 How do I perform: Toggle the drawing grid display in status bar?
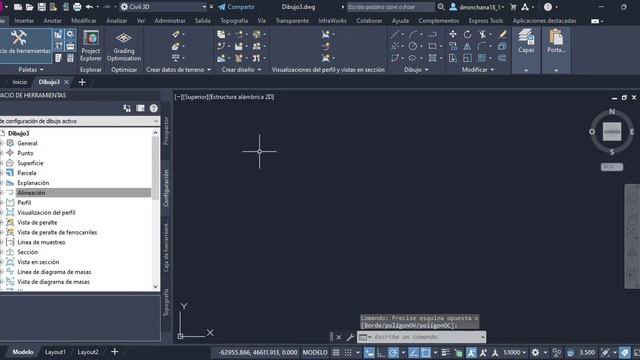[336, 352]
